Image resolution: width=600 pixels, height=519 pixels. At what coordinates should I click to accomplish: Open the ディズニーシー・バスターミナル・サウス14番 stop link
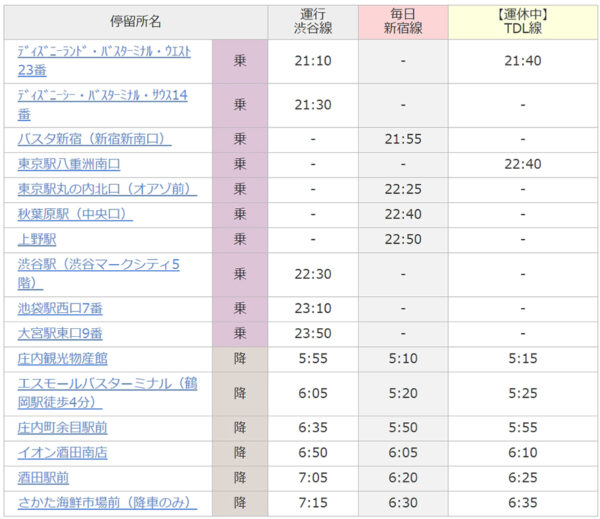tap(103, 95)
